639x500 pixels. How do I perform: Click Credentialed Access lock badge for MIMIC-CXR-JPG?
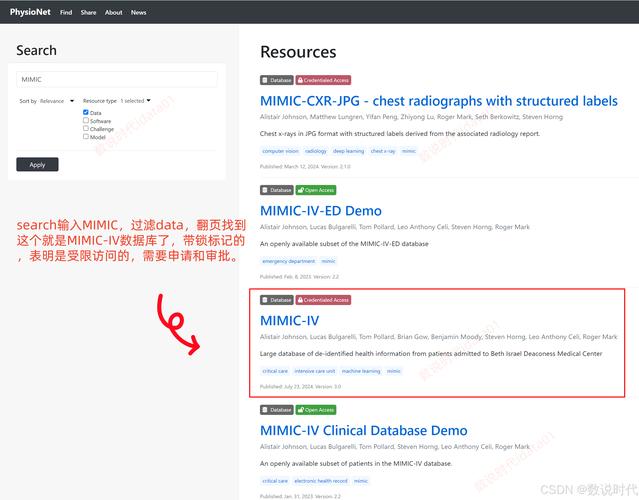click(324, 80)
